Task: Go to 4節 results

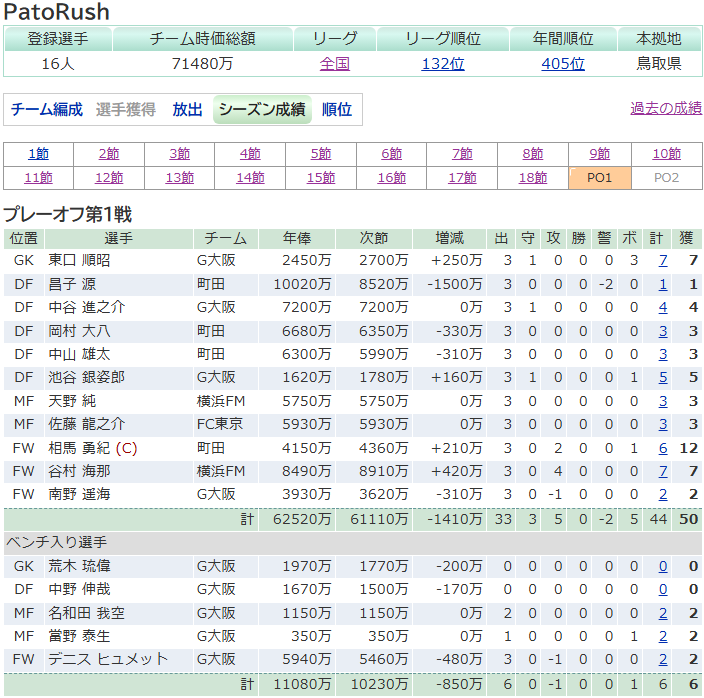Action: pyautogui.click(x=250, y=154)
